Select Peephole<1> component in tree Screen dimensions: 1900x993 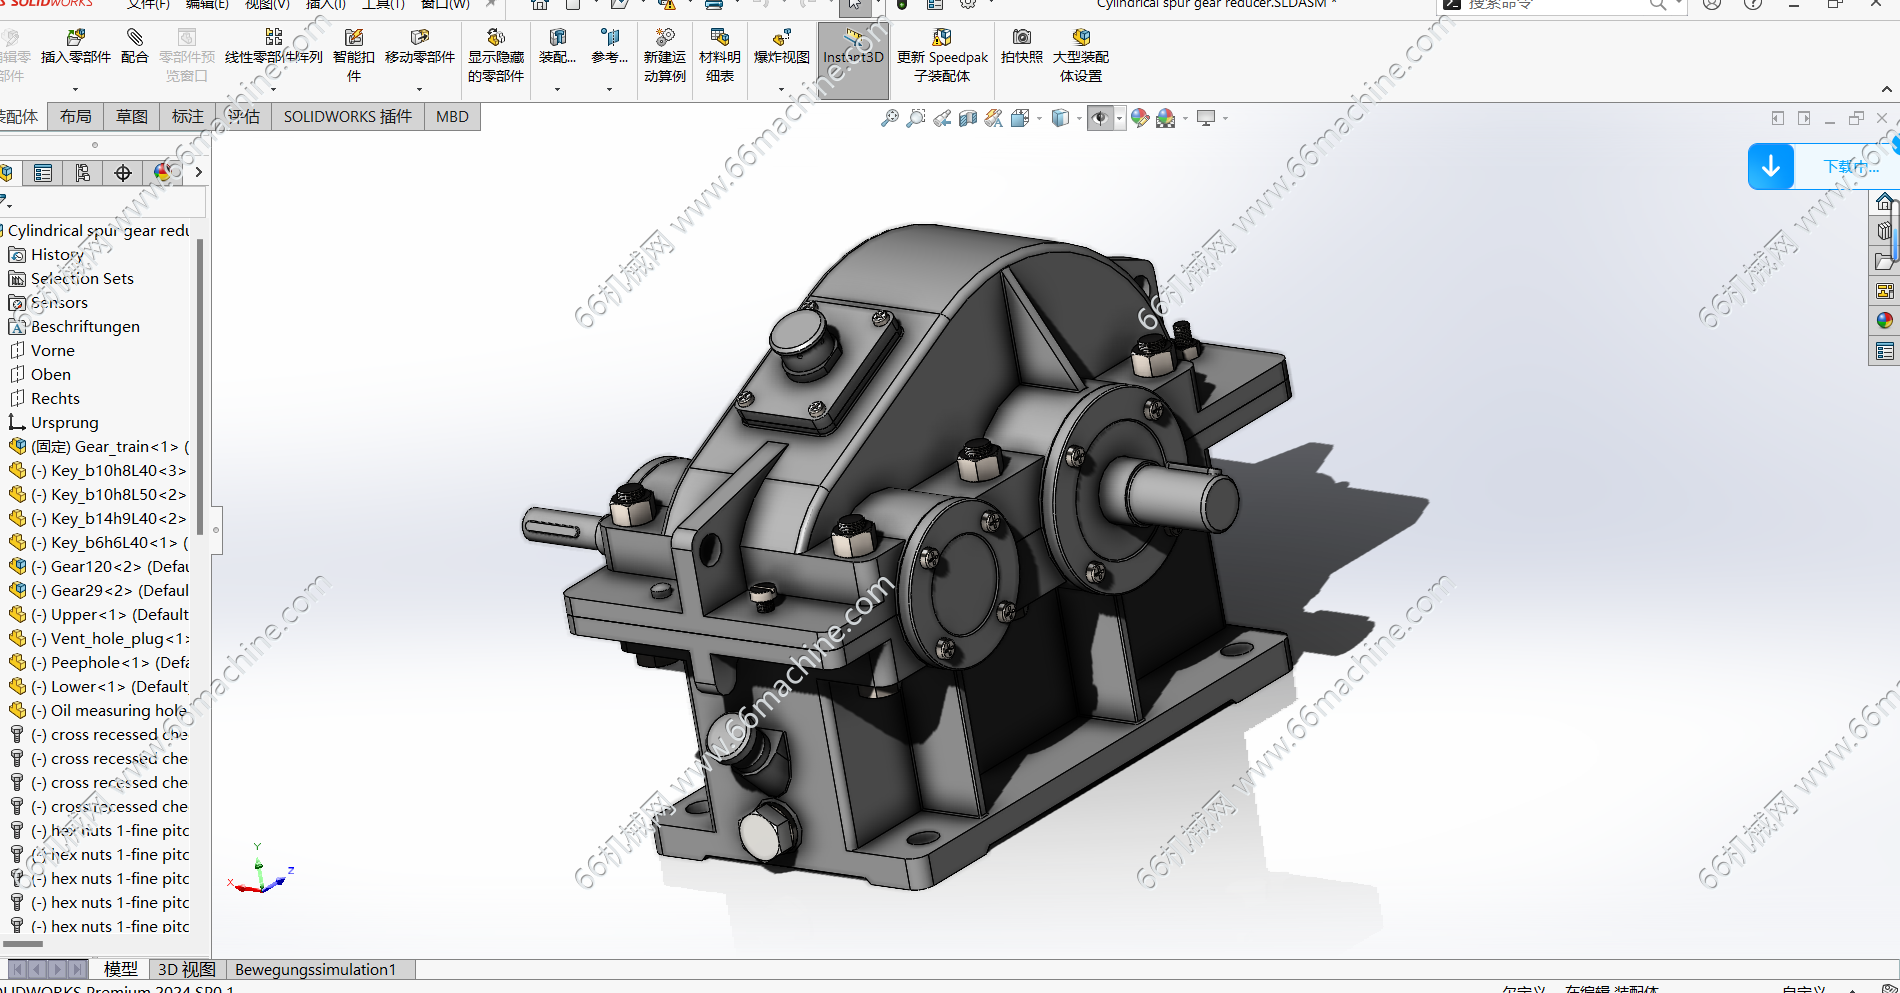coord(98,662)
